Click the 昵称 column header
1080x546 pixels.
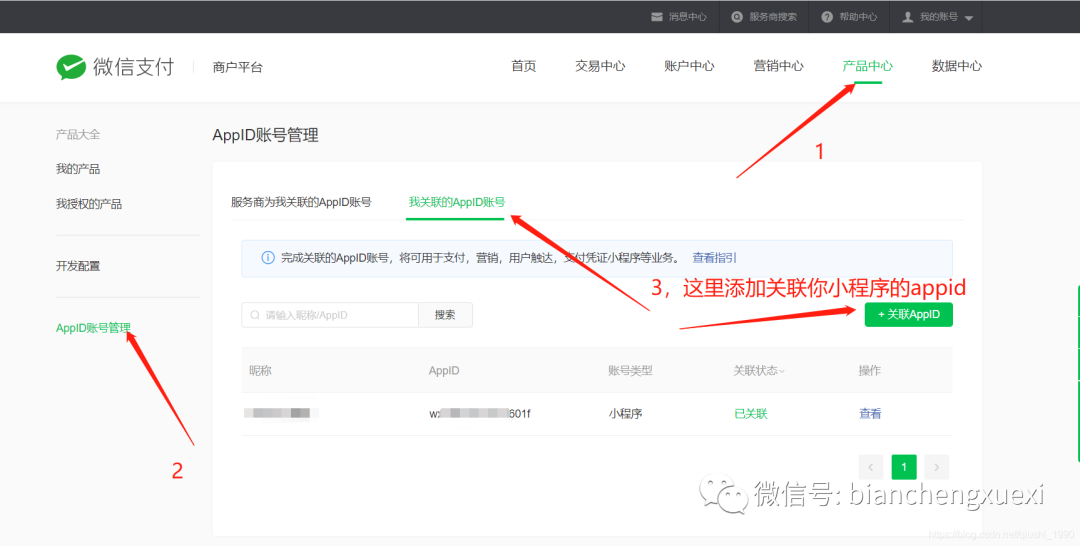point(260,370)
